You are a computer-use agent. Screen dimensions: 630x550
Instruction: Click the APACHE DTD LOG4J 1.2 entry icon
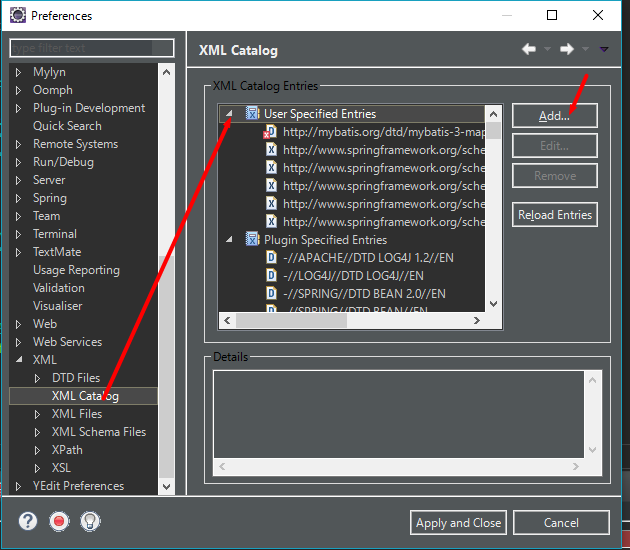click(272, 258)
